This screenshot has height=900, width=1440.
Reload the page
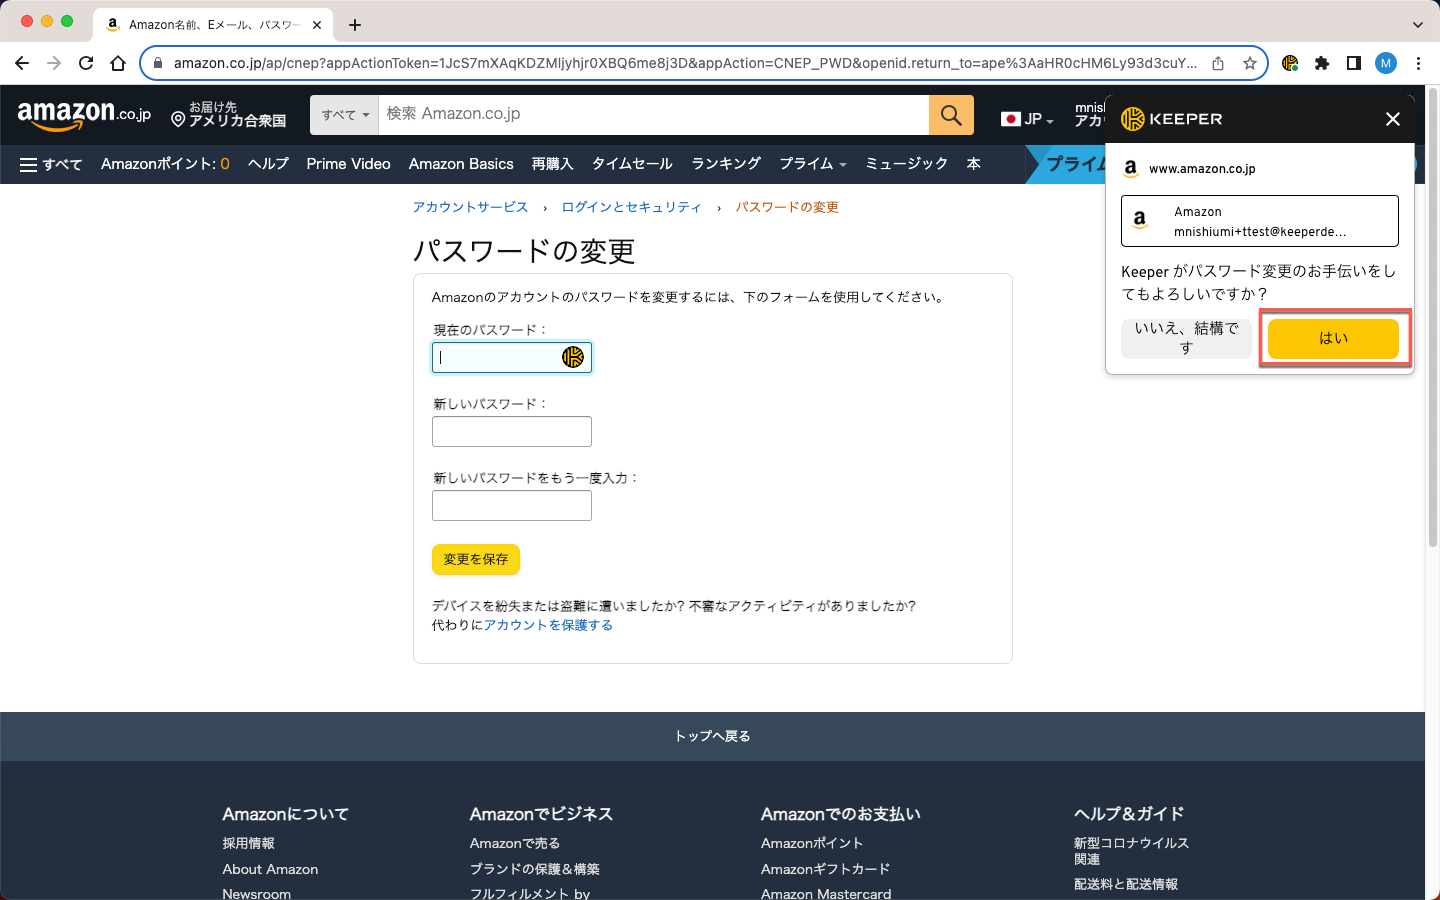tap(86, 63)
